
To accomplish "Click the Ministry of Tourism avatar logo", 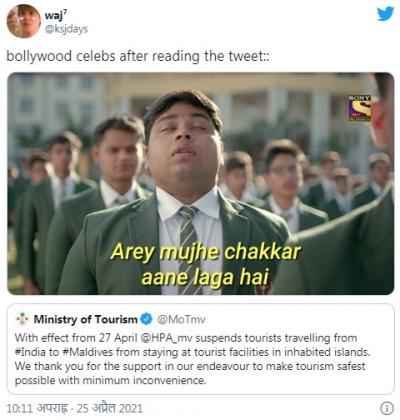I will point(23,319).
